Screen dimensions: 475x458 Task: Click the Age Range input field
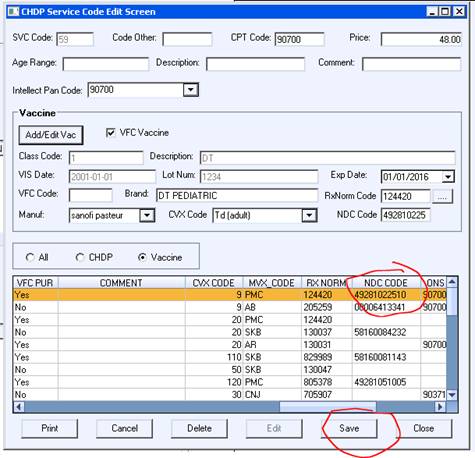coord(106,64)
